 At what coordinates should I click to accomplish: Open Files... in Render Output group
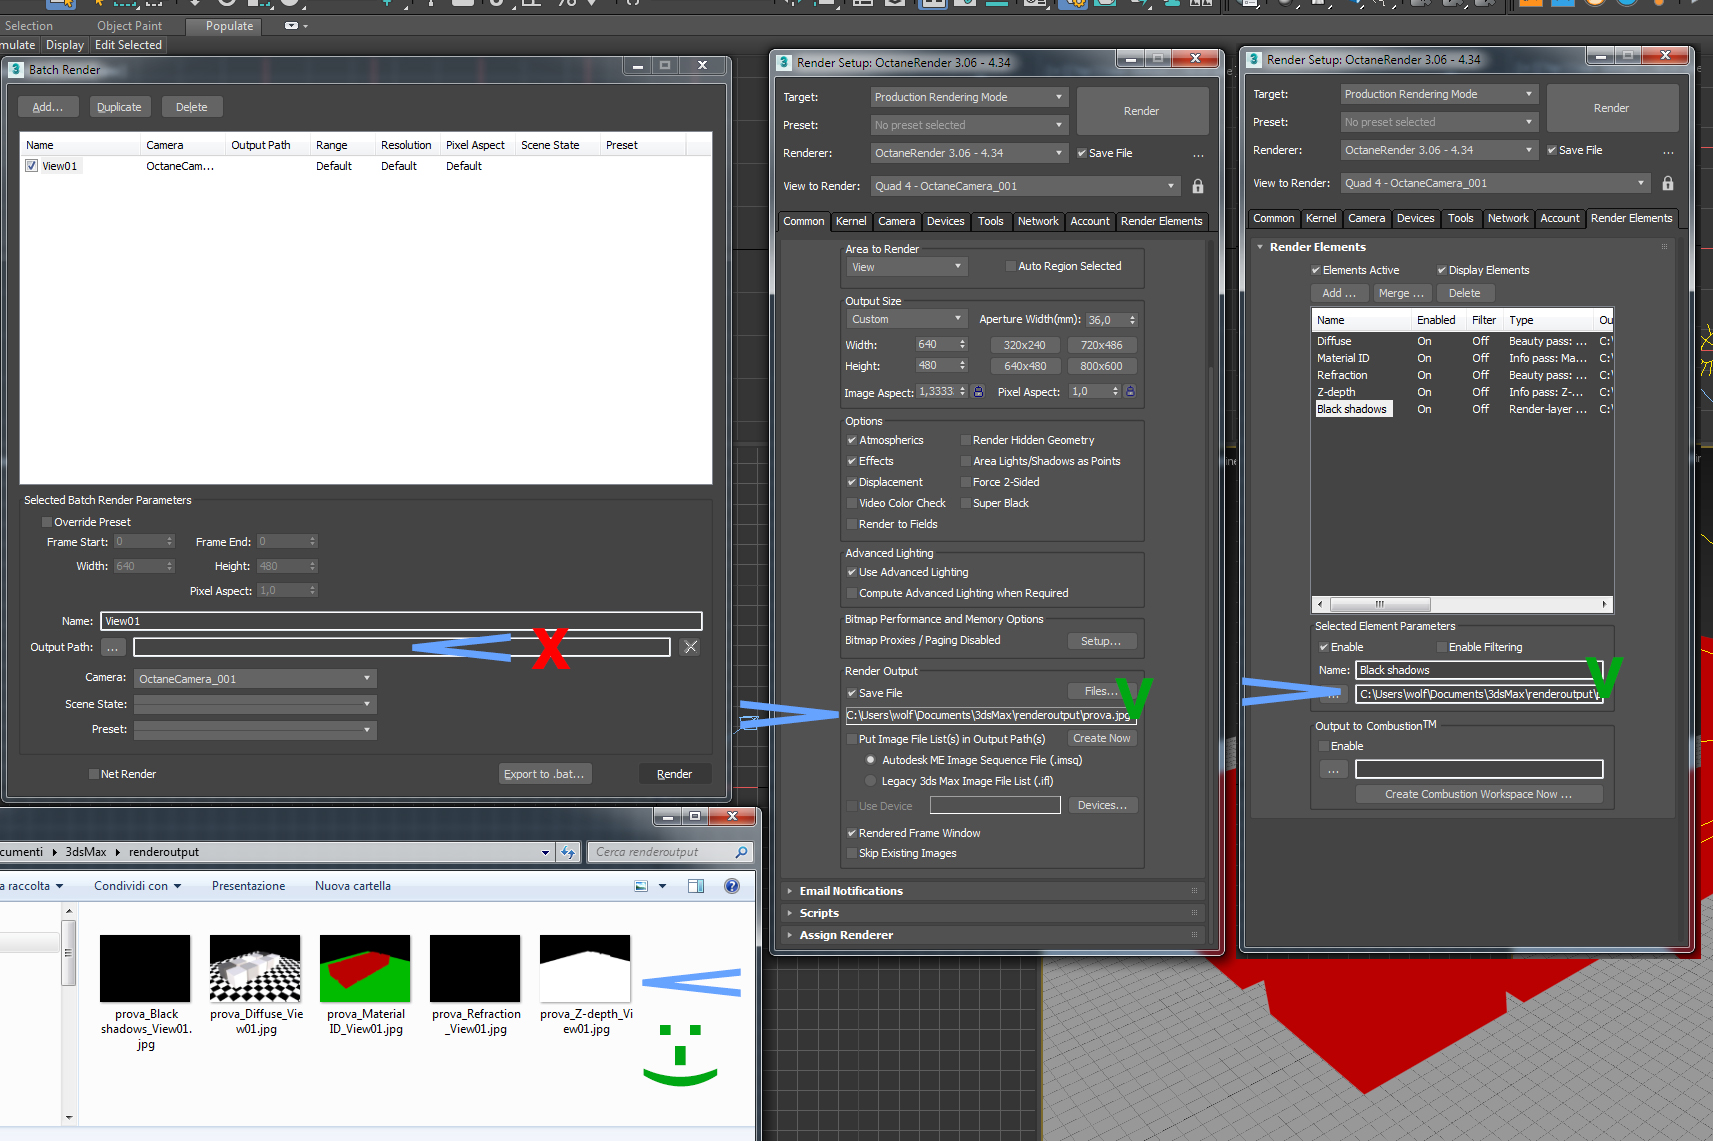[1102, 691]
